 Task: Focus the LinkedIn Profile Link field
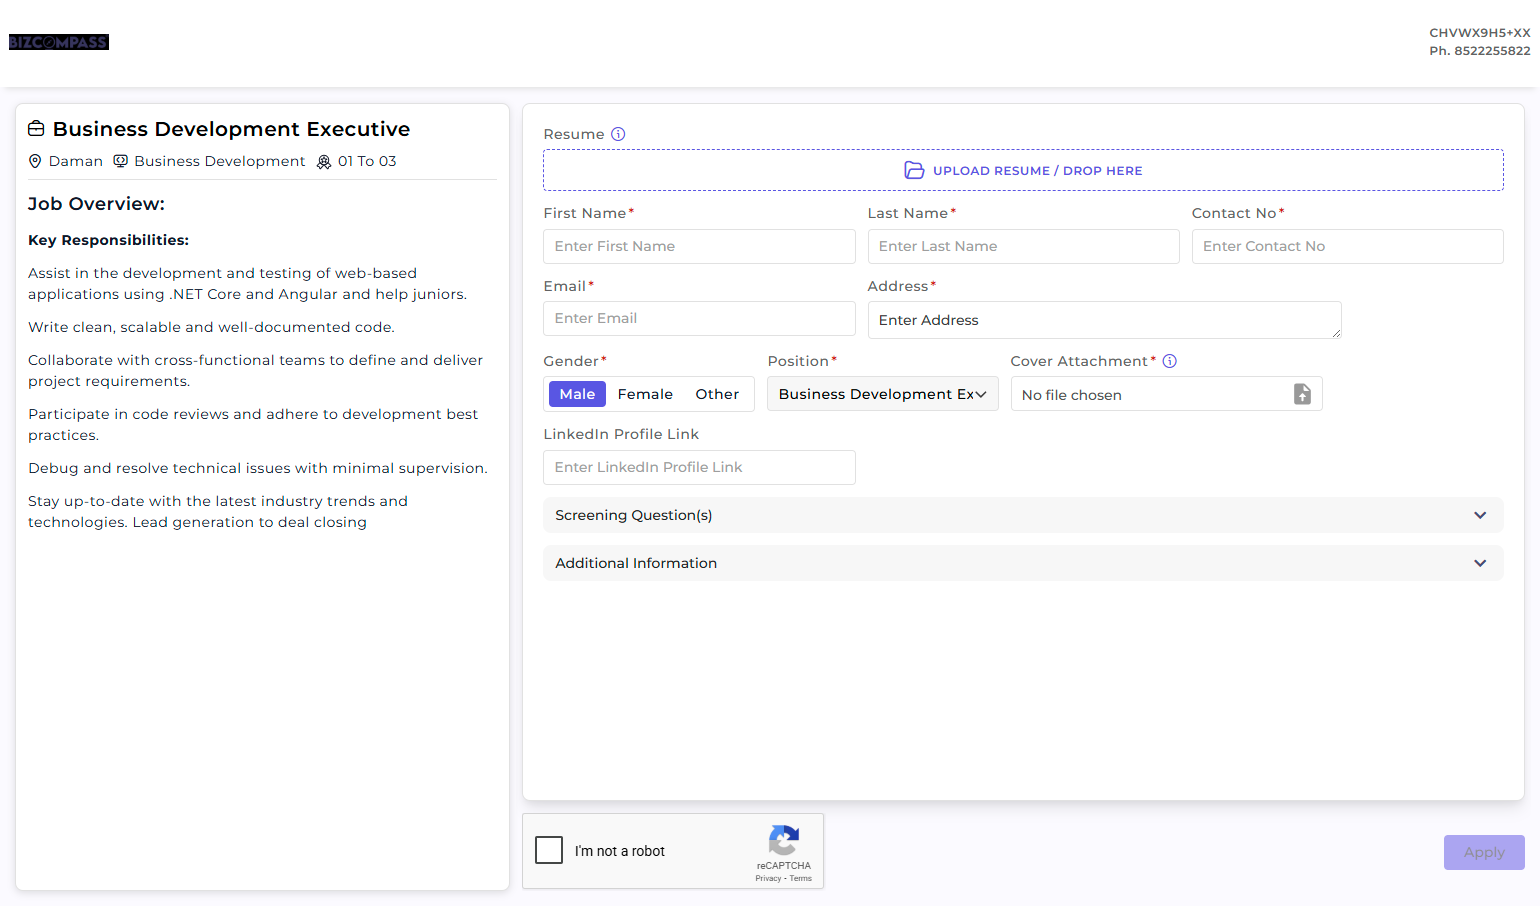pyautogui.click(x=699, y=467)
